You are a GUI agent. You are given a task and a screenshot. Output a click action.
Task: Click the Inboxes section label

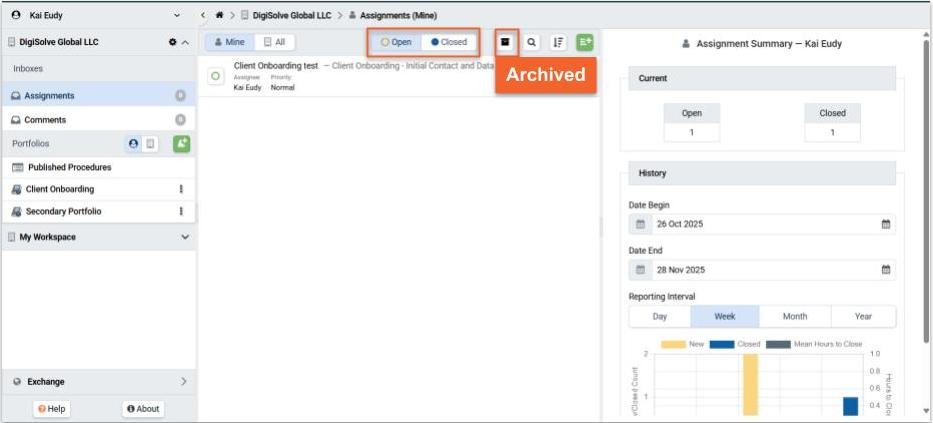tap(27, 68)
